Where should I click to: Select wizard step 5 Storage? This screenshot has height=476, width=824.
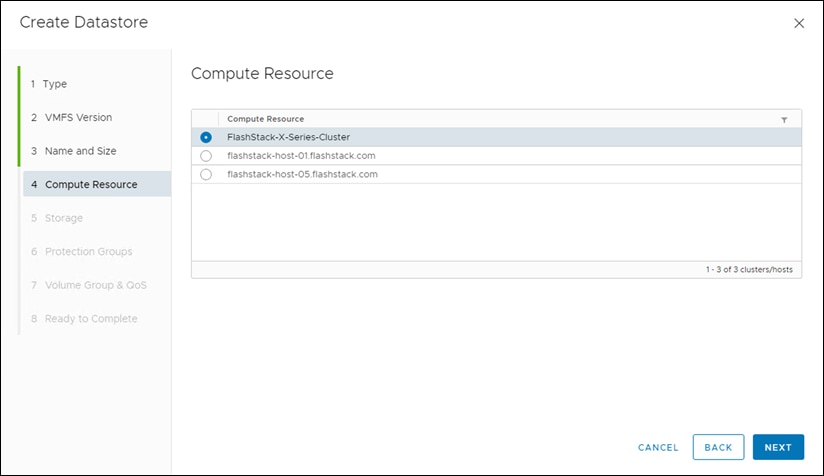click(x=57, y=218)
